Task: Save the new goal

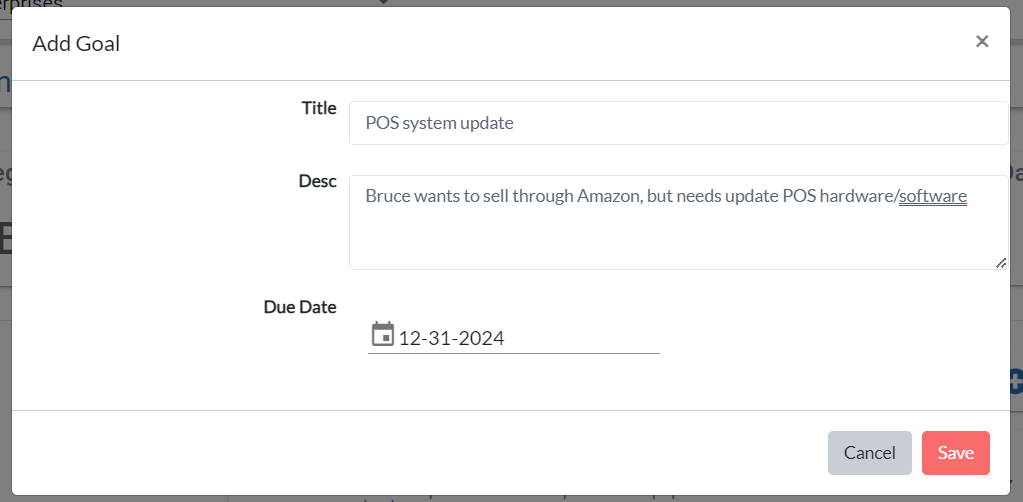Action: click(x=956, y=452)
